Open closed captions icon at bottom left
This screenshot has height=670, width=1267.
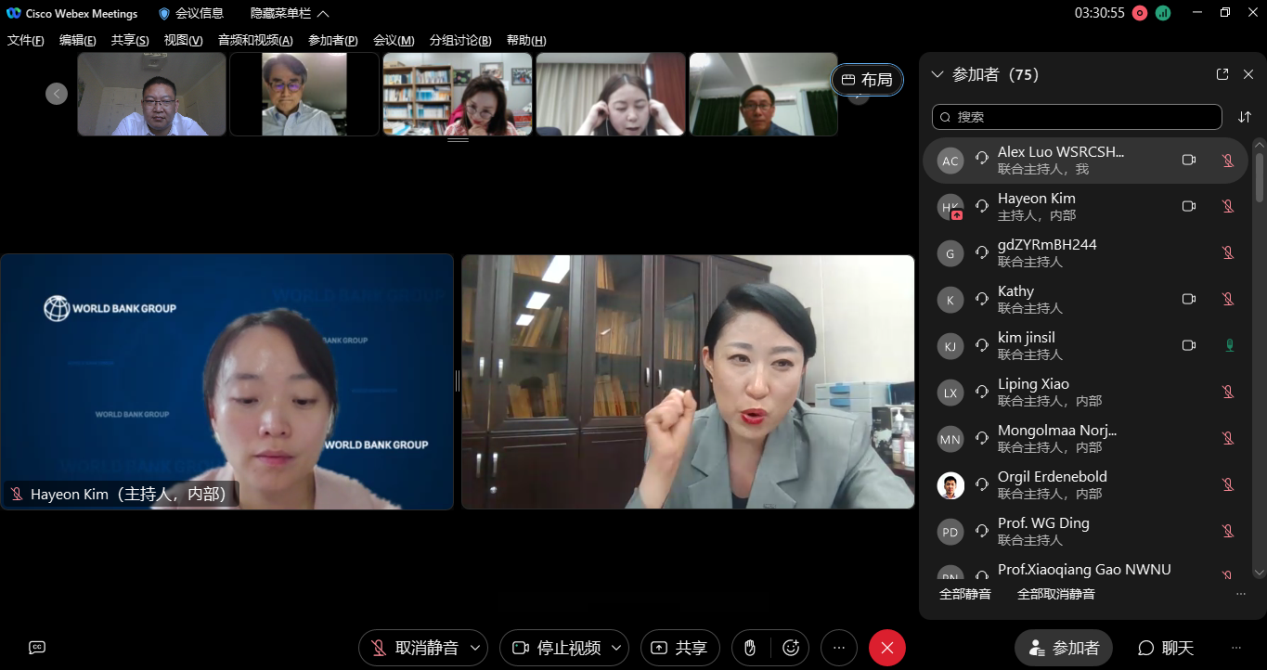click(x=37, y=648)
